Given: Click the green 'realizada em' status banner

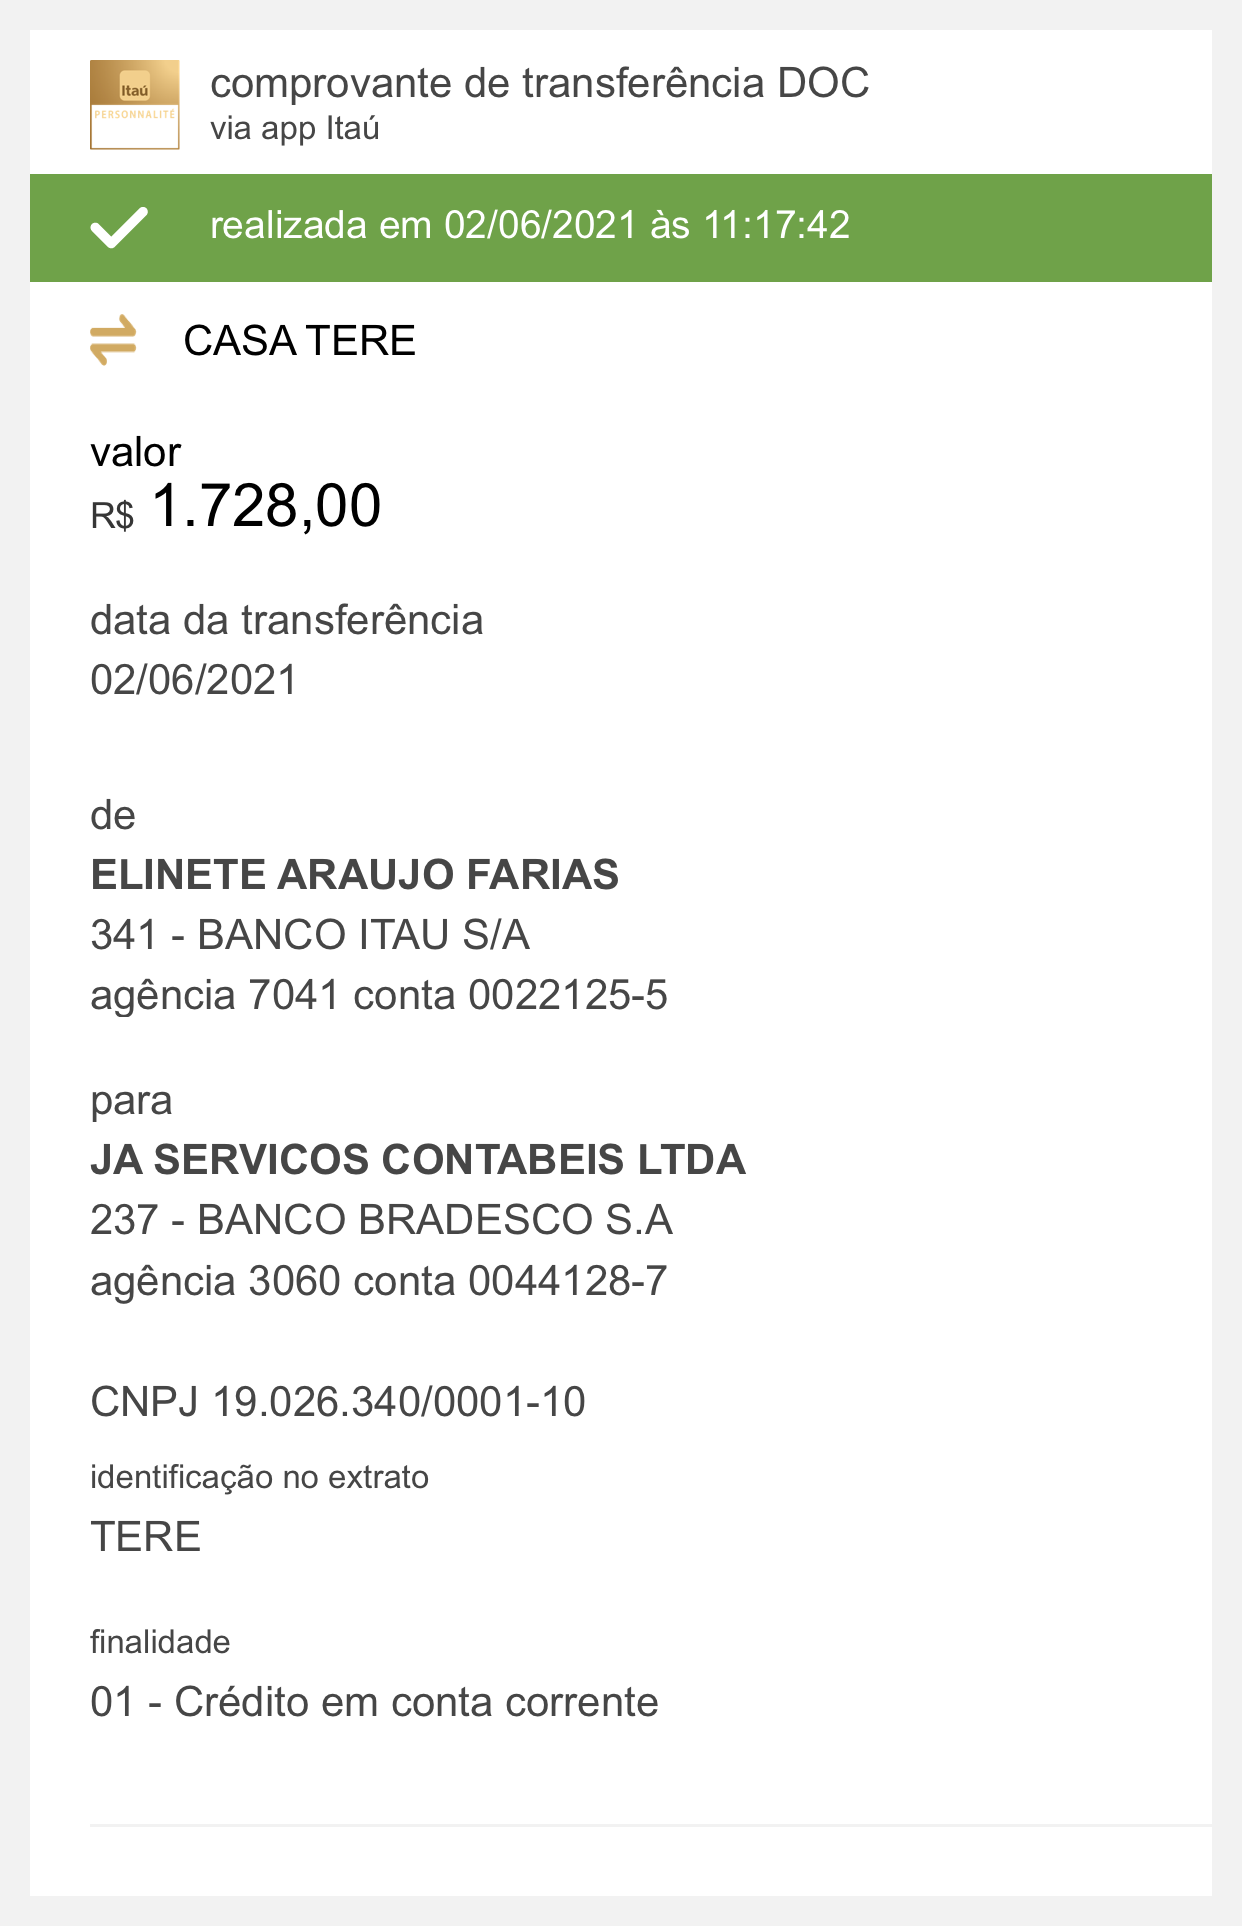Looking at the screenshot, I should tap(621, 228).
